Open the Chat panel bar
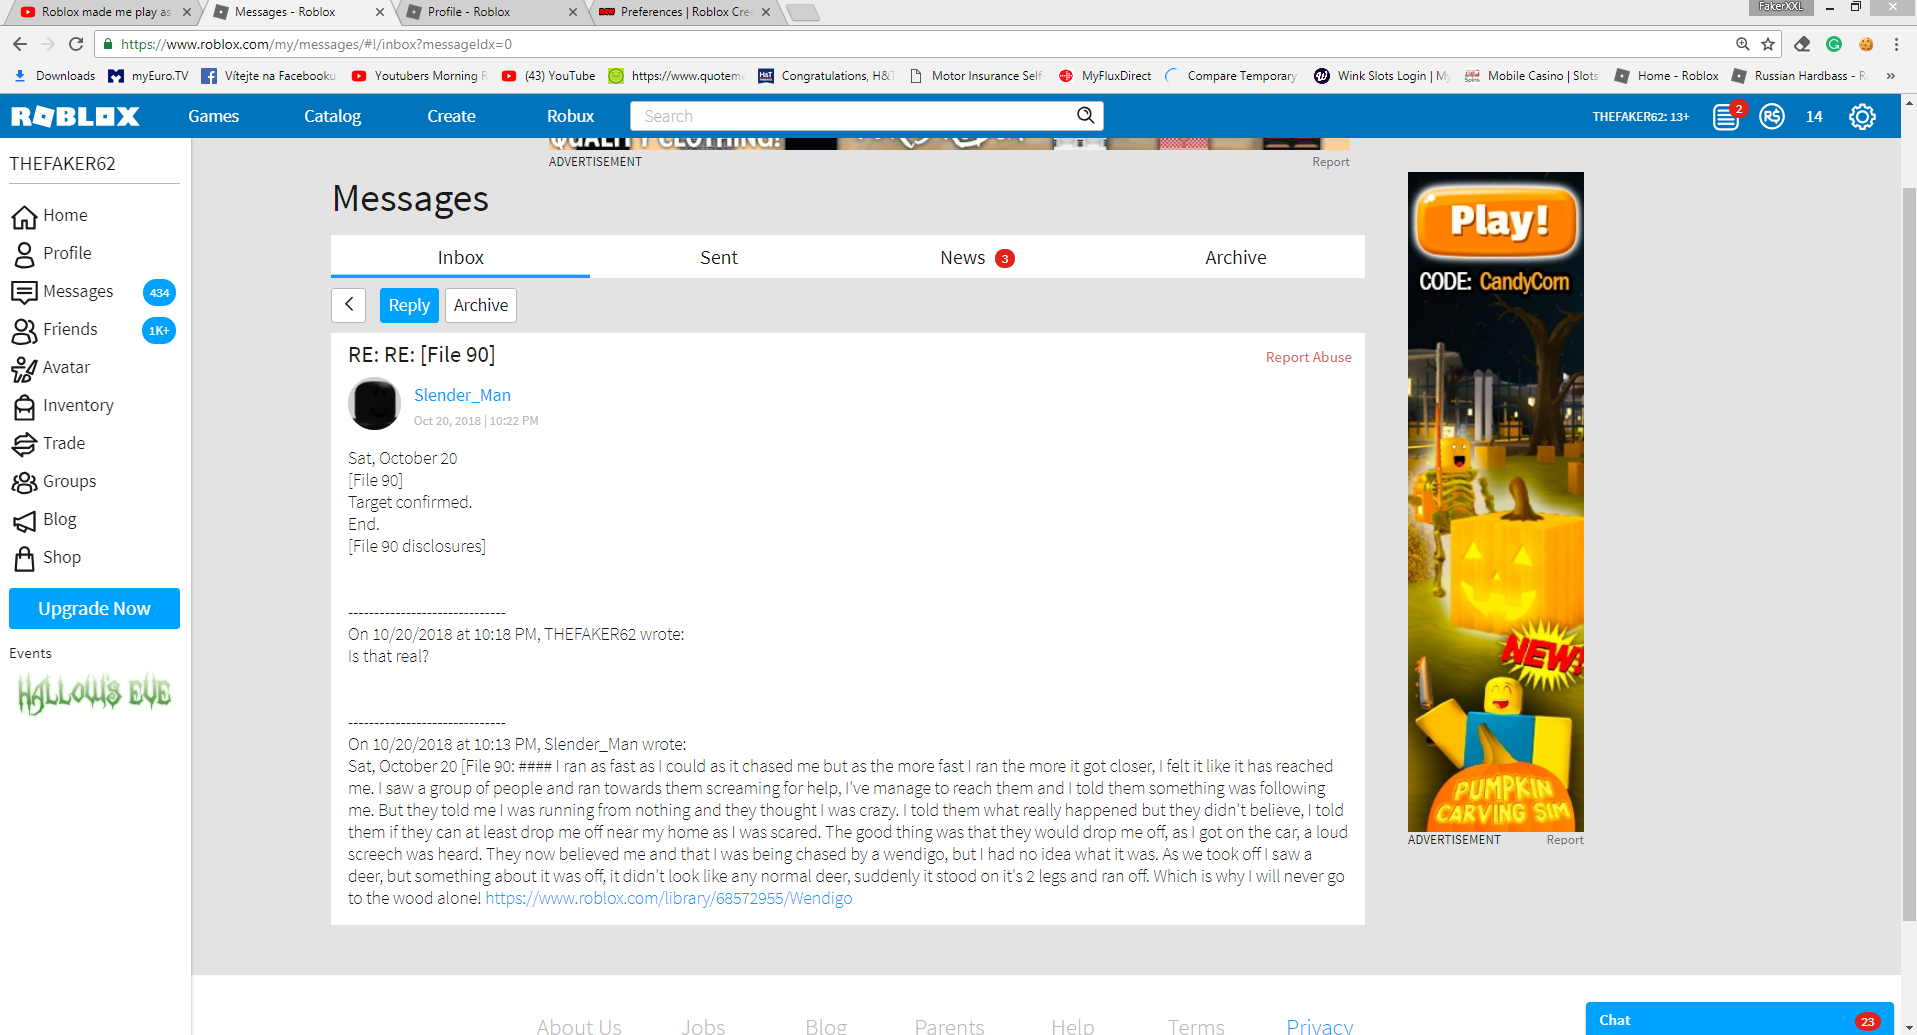1917x1035 pixels. [x=1739, y=1020]
